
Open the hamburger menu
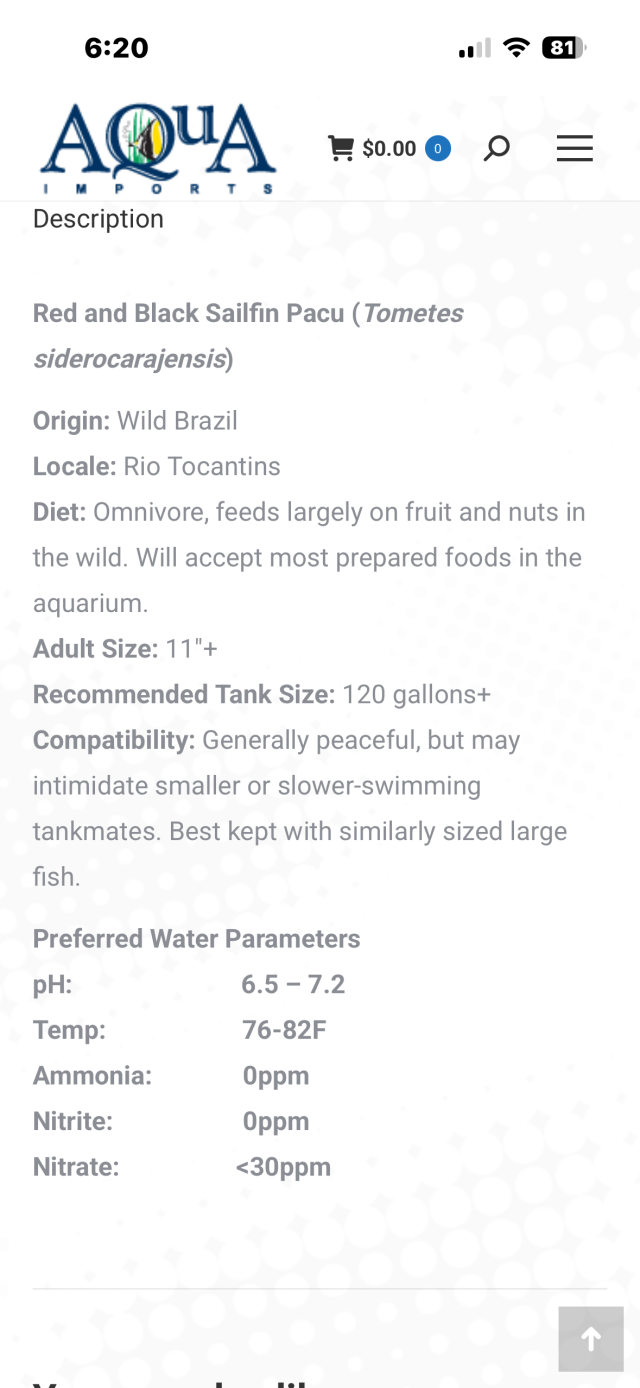574,149
